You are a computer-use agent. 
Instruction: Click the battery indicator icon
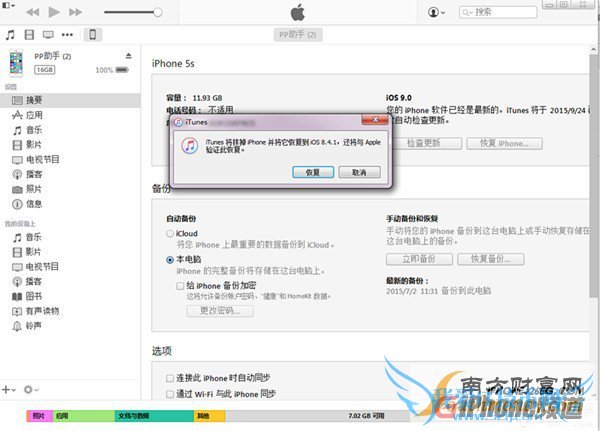122,70
